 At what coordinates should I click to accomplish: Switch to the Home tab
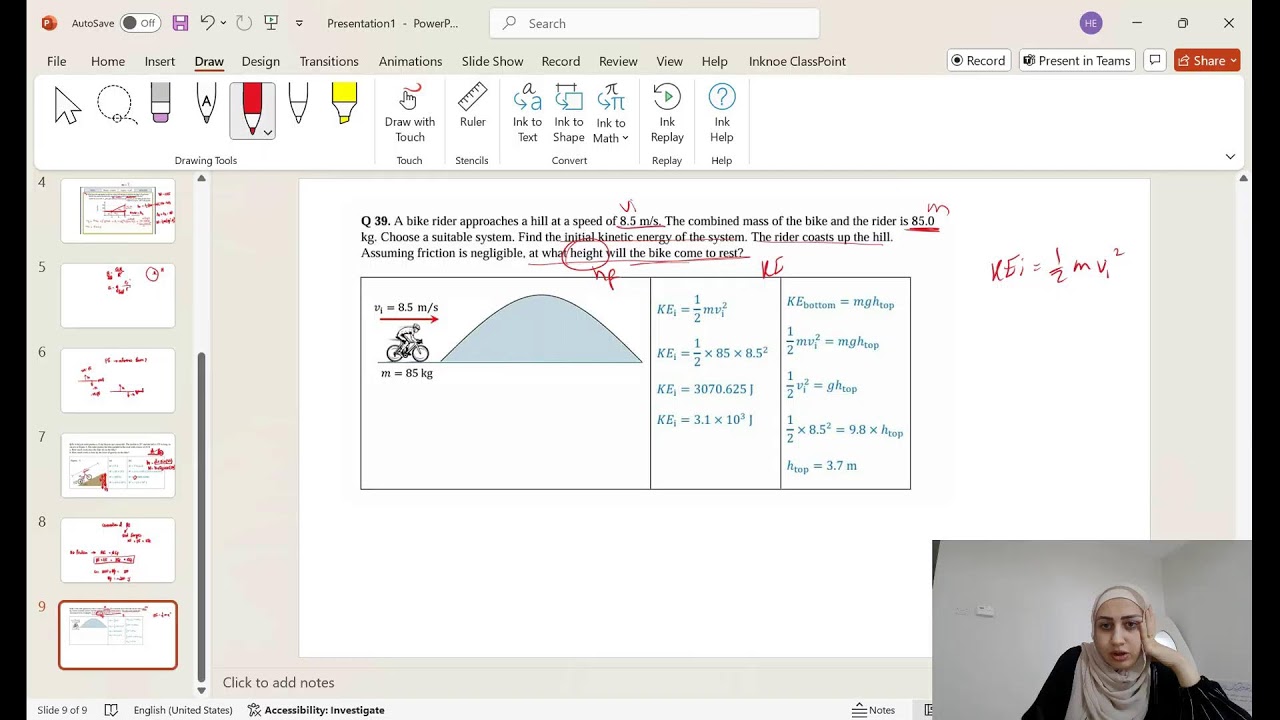[x=108, y=61]
